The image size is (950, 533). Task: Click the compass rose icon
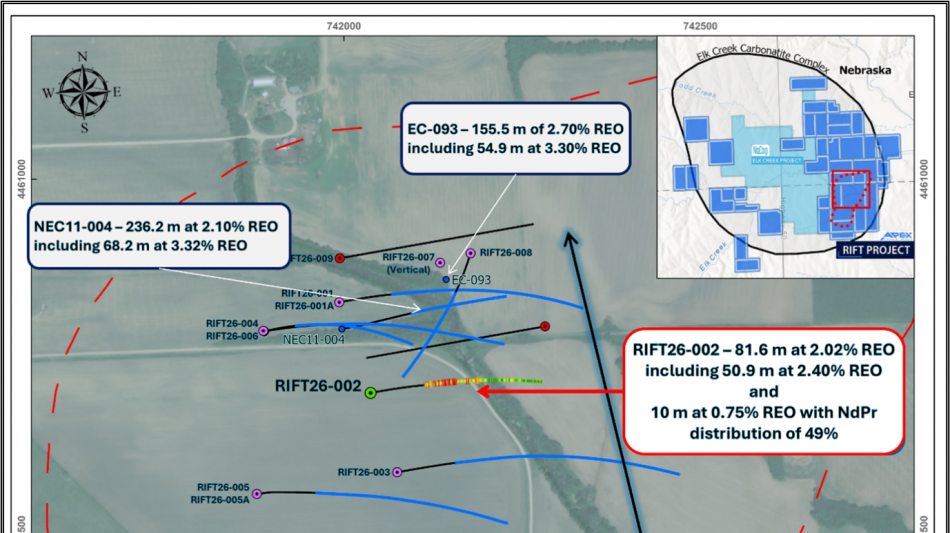[83, 92]
